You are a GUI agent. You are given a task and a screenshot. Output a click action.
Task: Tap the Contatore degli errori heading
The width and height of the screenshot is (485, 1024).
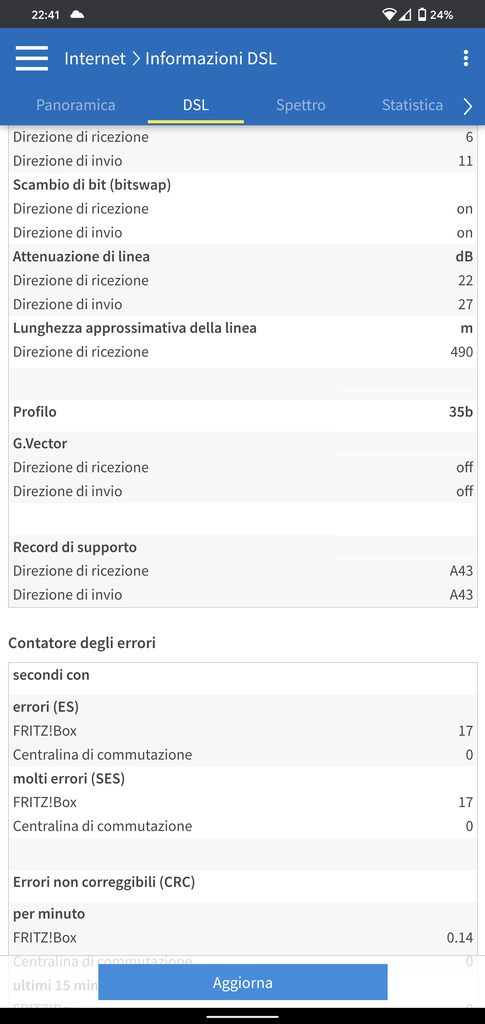click(x=82, y=643)
